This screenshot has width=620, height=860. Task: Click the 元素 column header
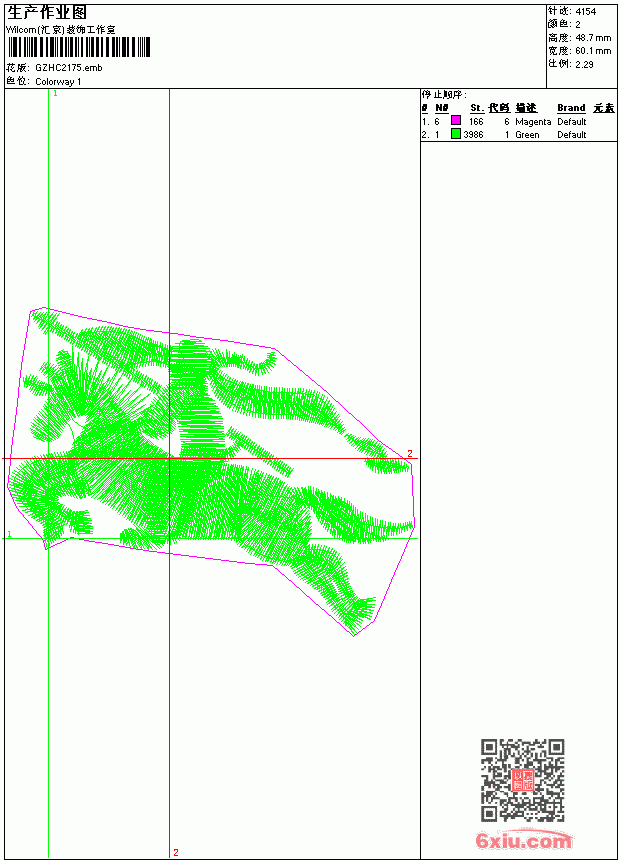604,108
